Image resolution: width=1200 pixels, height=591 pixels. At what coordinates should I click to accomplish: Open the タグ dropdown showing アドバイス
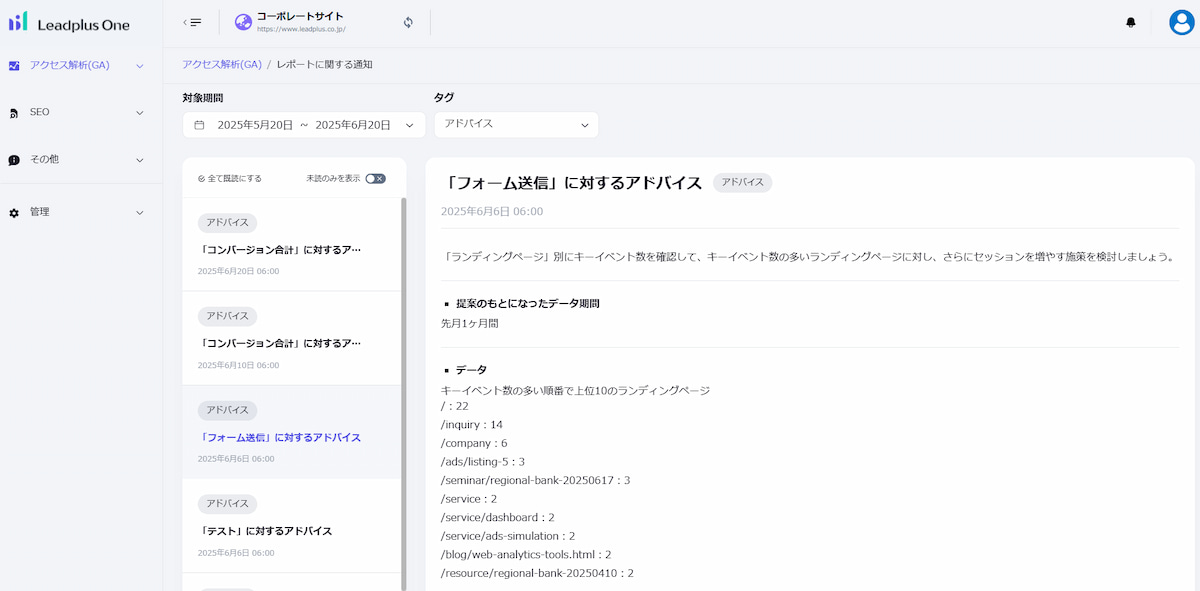coord(516,124)
